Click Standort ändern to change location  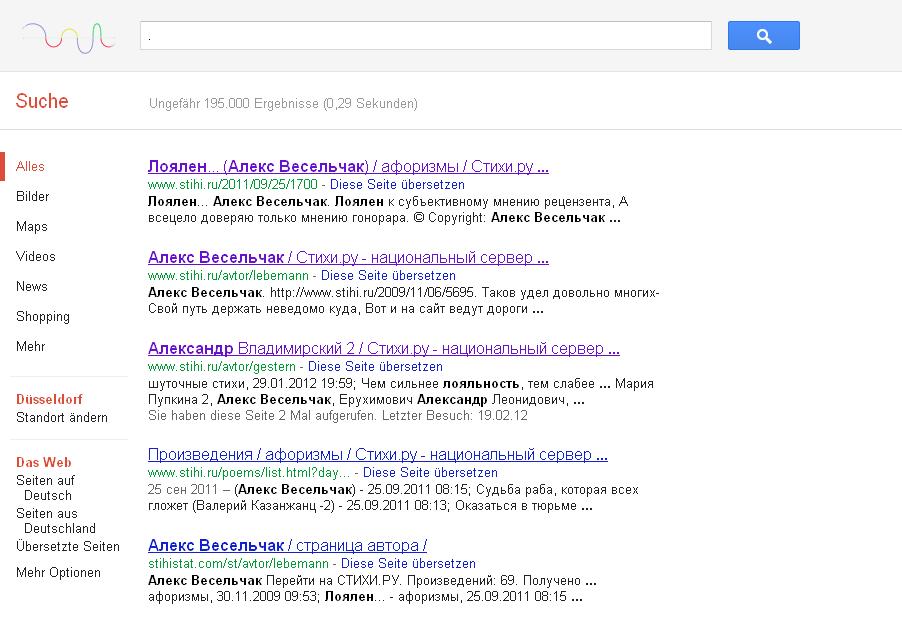(61, 417)
